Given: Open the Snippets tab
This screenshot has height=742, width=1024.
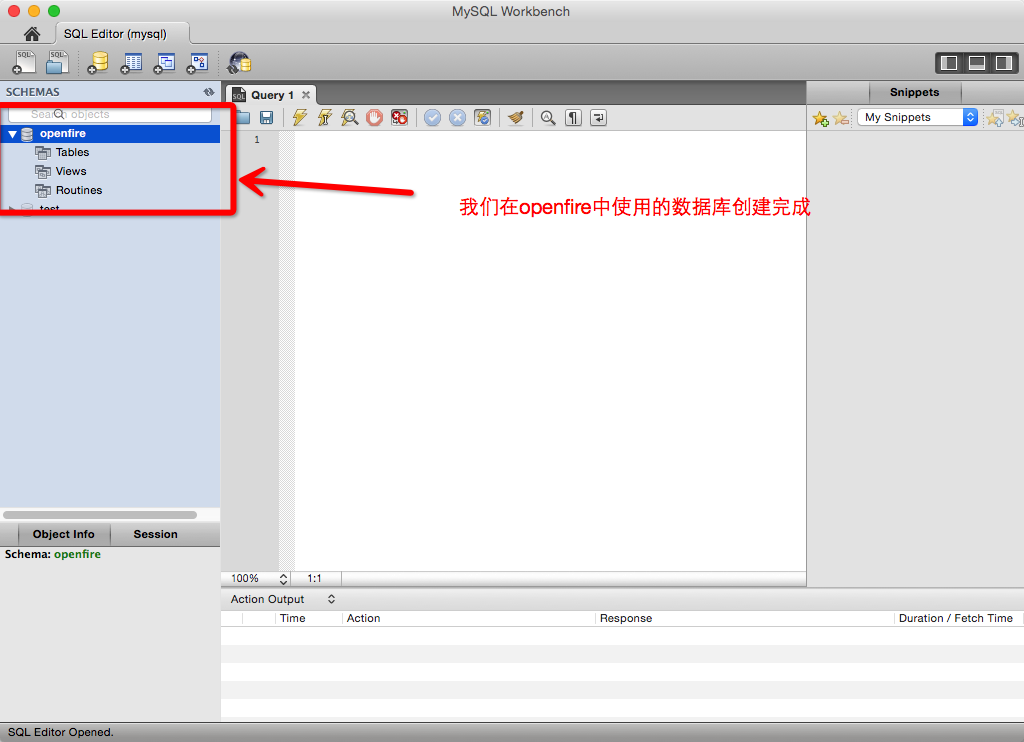Looking at the screenshot, I should pos(914,92).
